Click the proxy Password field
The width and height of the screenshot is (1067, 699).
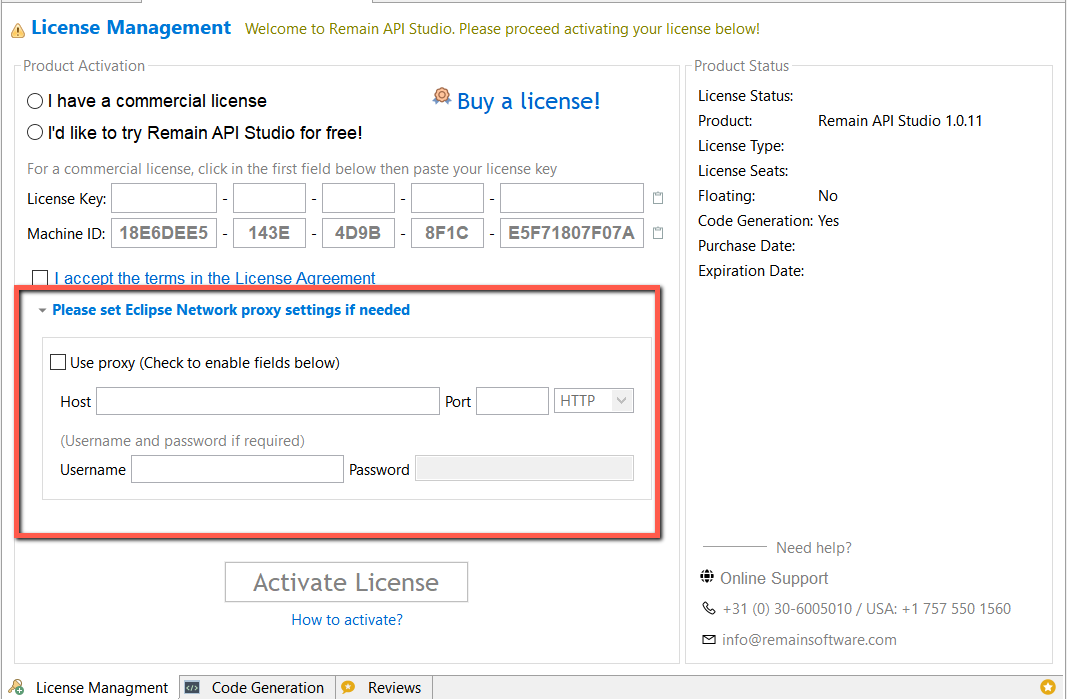(525, 468)
